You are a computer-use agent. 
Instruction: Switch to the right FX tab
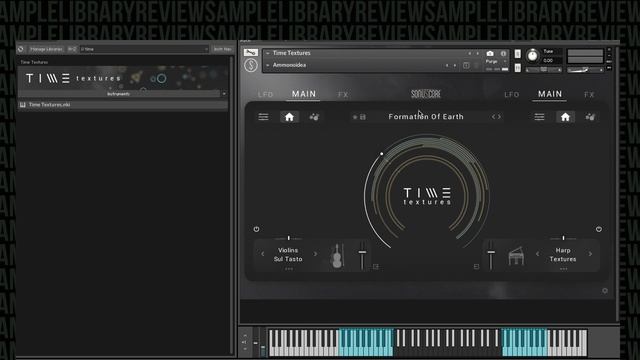589,95
